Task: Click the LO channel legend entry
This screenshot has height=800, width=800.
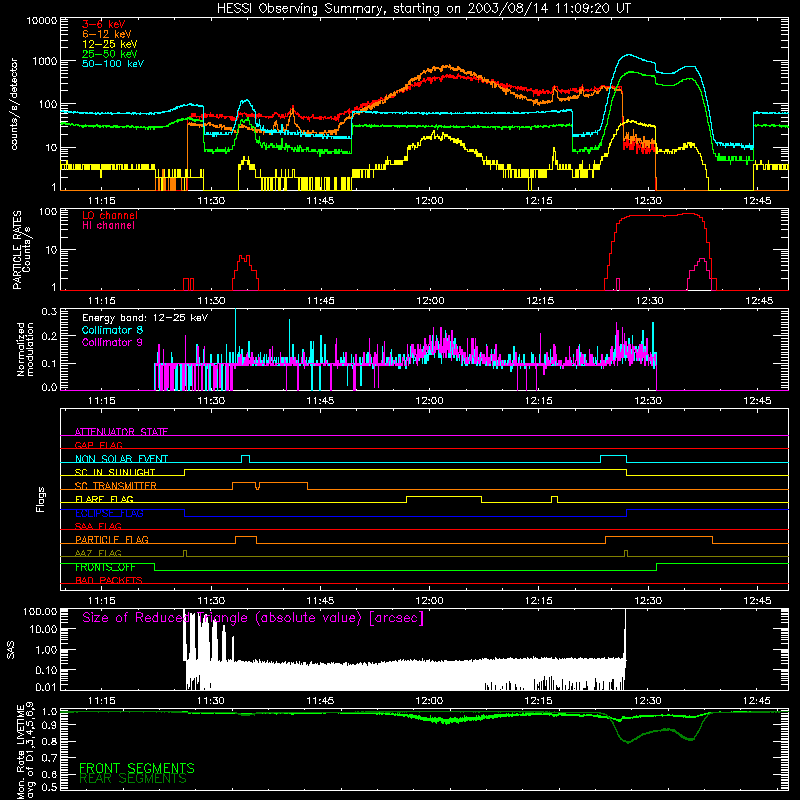Action: point(110,215)
